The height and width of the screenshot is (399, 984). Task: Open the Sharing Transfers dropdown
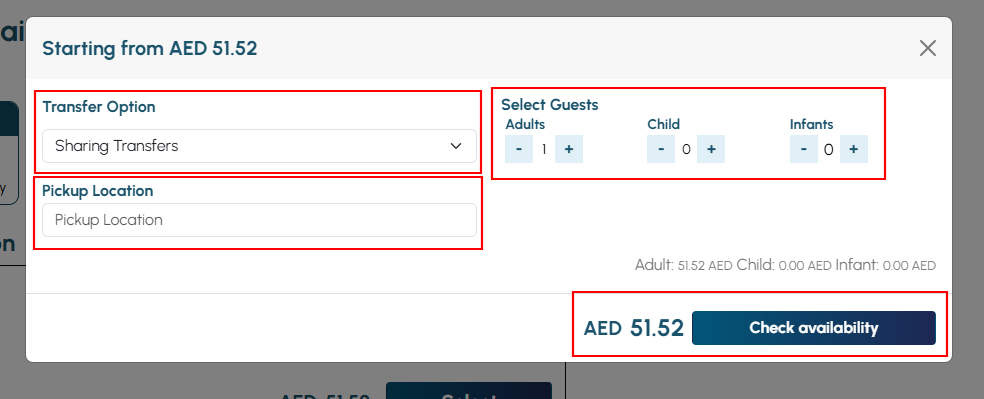click(x=259, y=146)
